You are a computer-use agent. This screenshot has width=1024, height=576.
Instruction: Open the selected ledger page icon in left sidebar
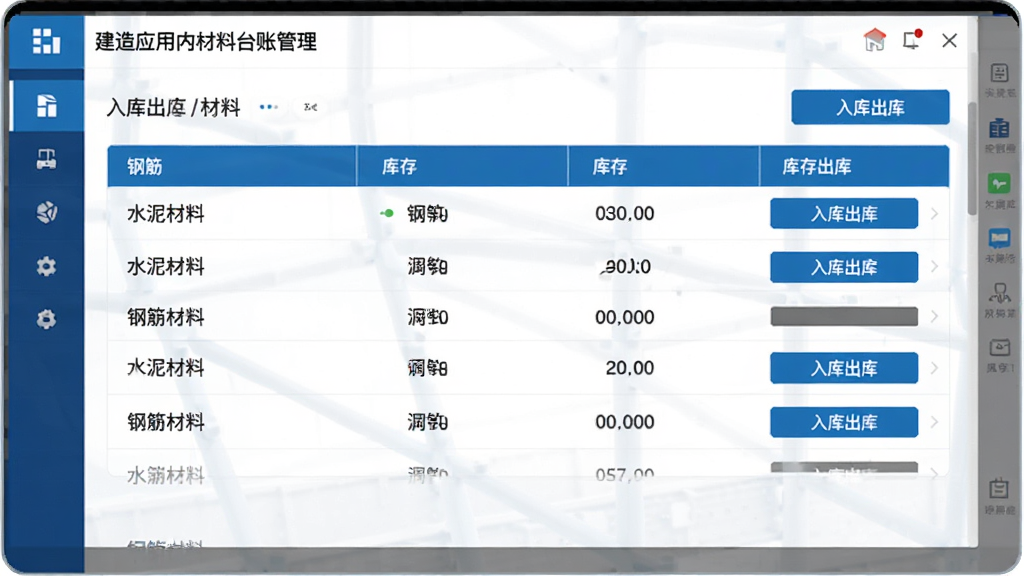click(46, 106)
